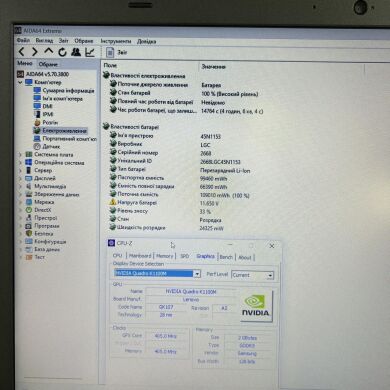This screenshot has height=390, width=390.
Task: Select the Електроживлення tree item
Action: 64,130
